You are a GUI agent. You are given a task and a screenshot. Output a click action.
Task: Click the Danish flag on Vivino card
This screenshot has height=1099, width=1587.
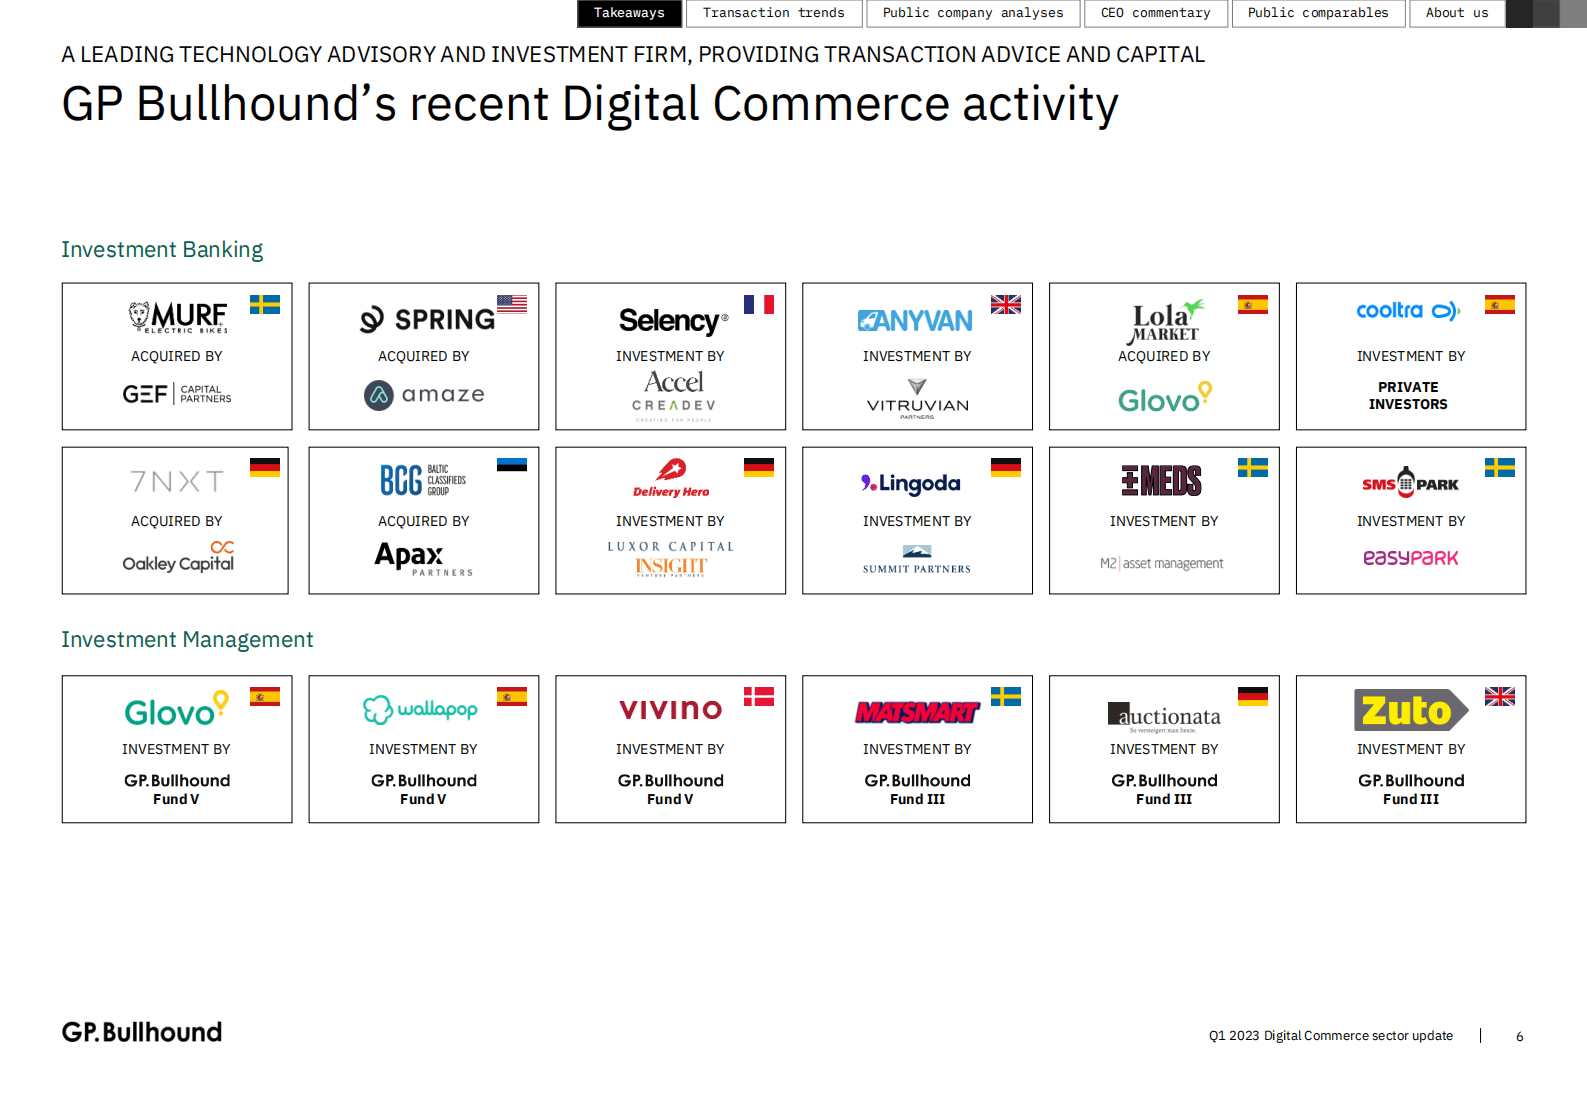[758, 696]
